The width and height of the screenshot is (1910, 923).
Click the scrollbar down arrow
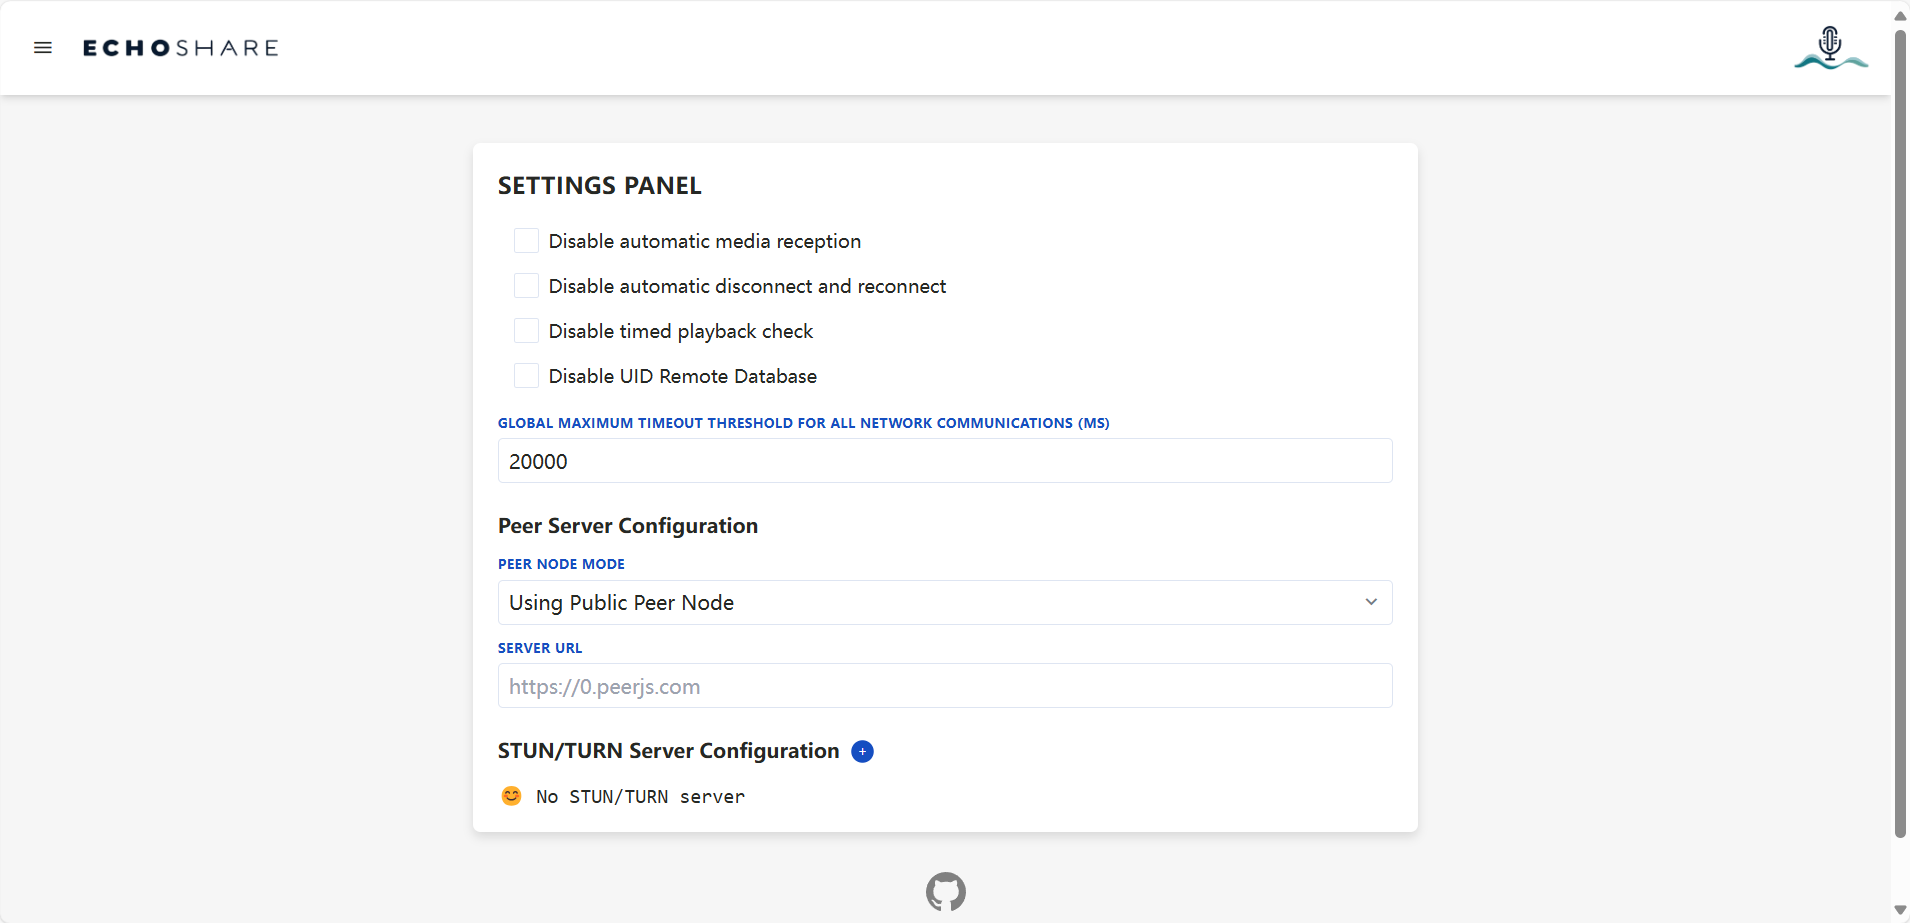[1900, 911]
